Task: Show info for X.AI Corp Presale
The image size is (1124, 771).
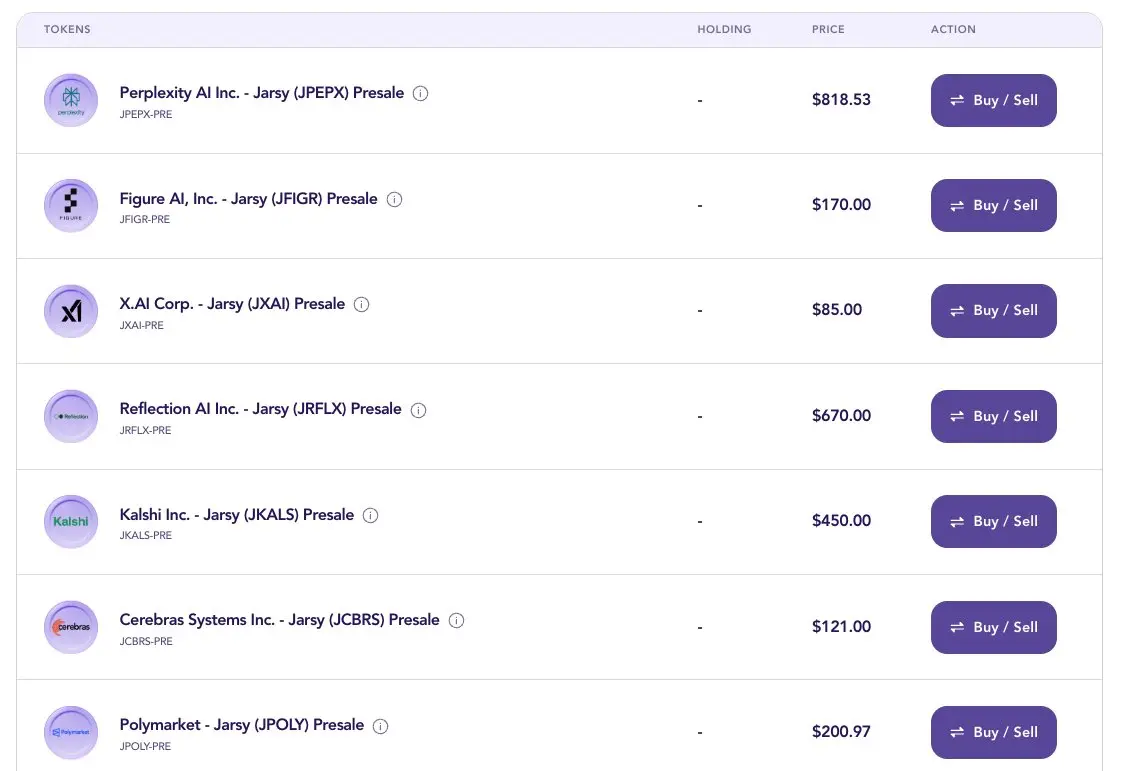Action: pos(362,304)
